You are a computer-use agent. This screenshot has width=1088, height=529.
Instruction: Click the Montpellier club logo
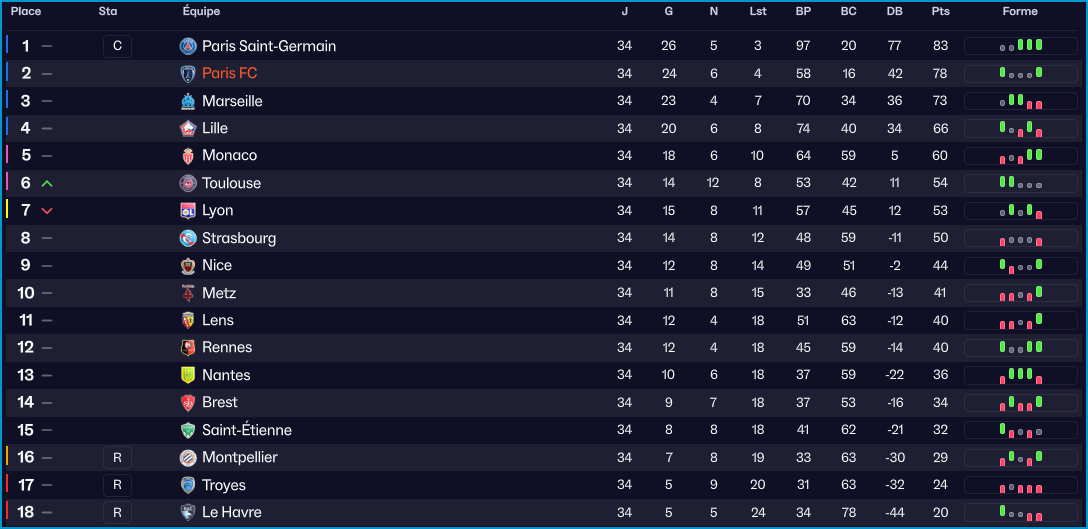click(188, 457)
